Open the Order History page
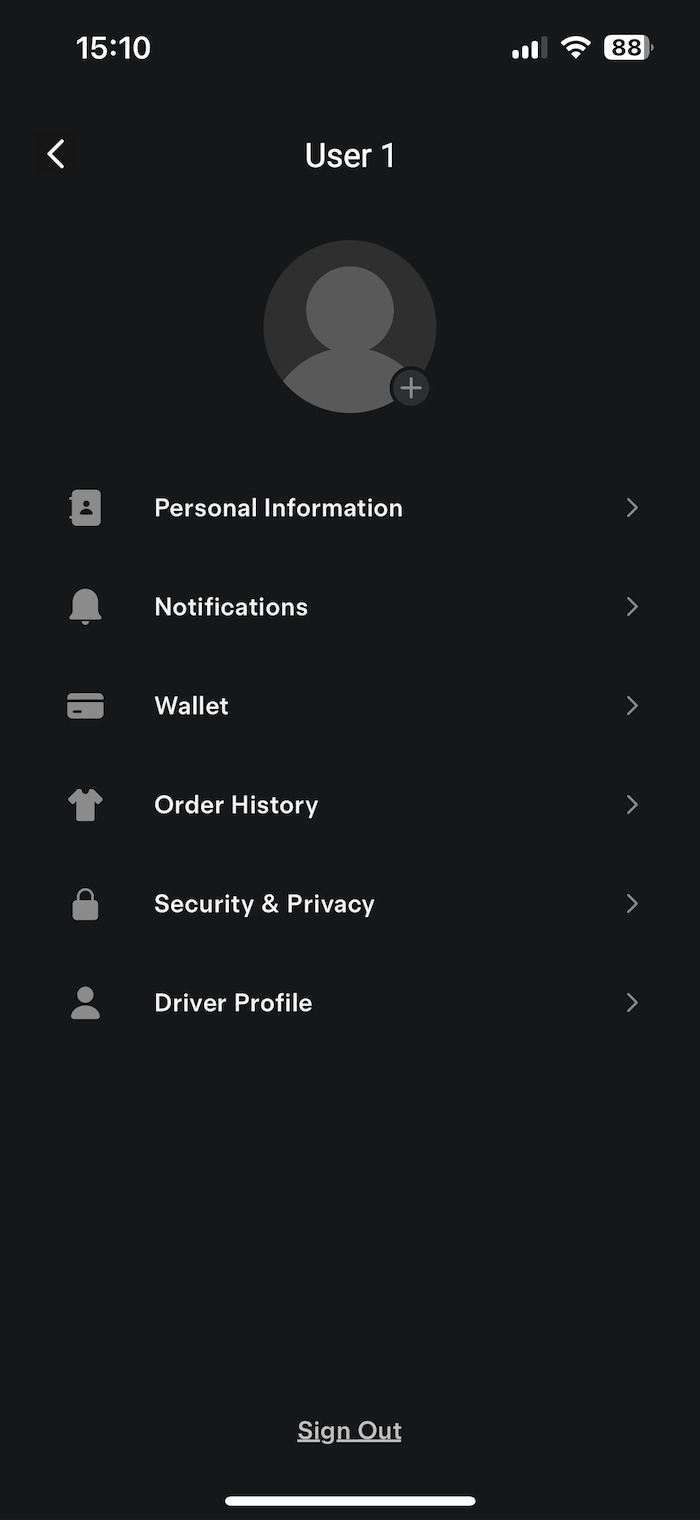The width and height of the screenshot is (700, 1520). pos(632,804)
